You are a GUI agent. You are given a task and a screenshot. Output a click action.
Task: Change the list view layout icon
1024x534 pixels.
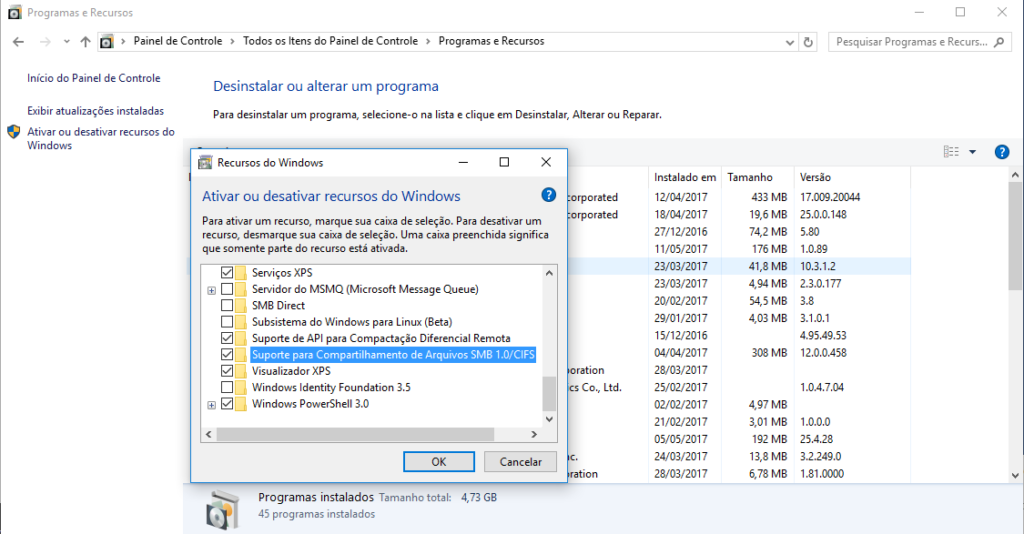click(951, 151)
